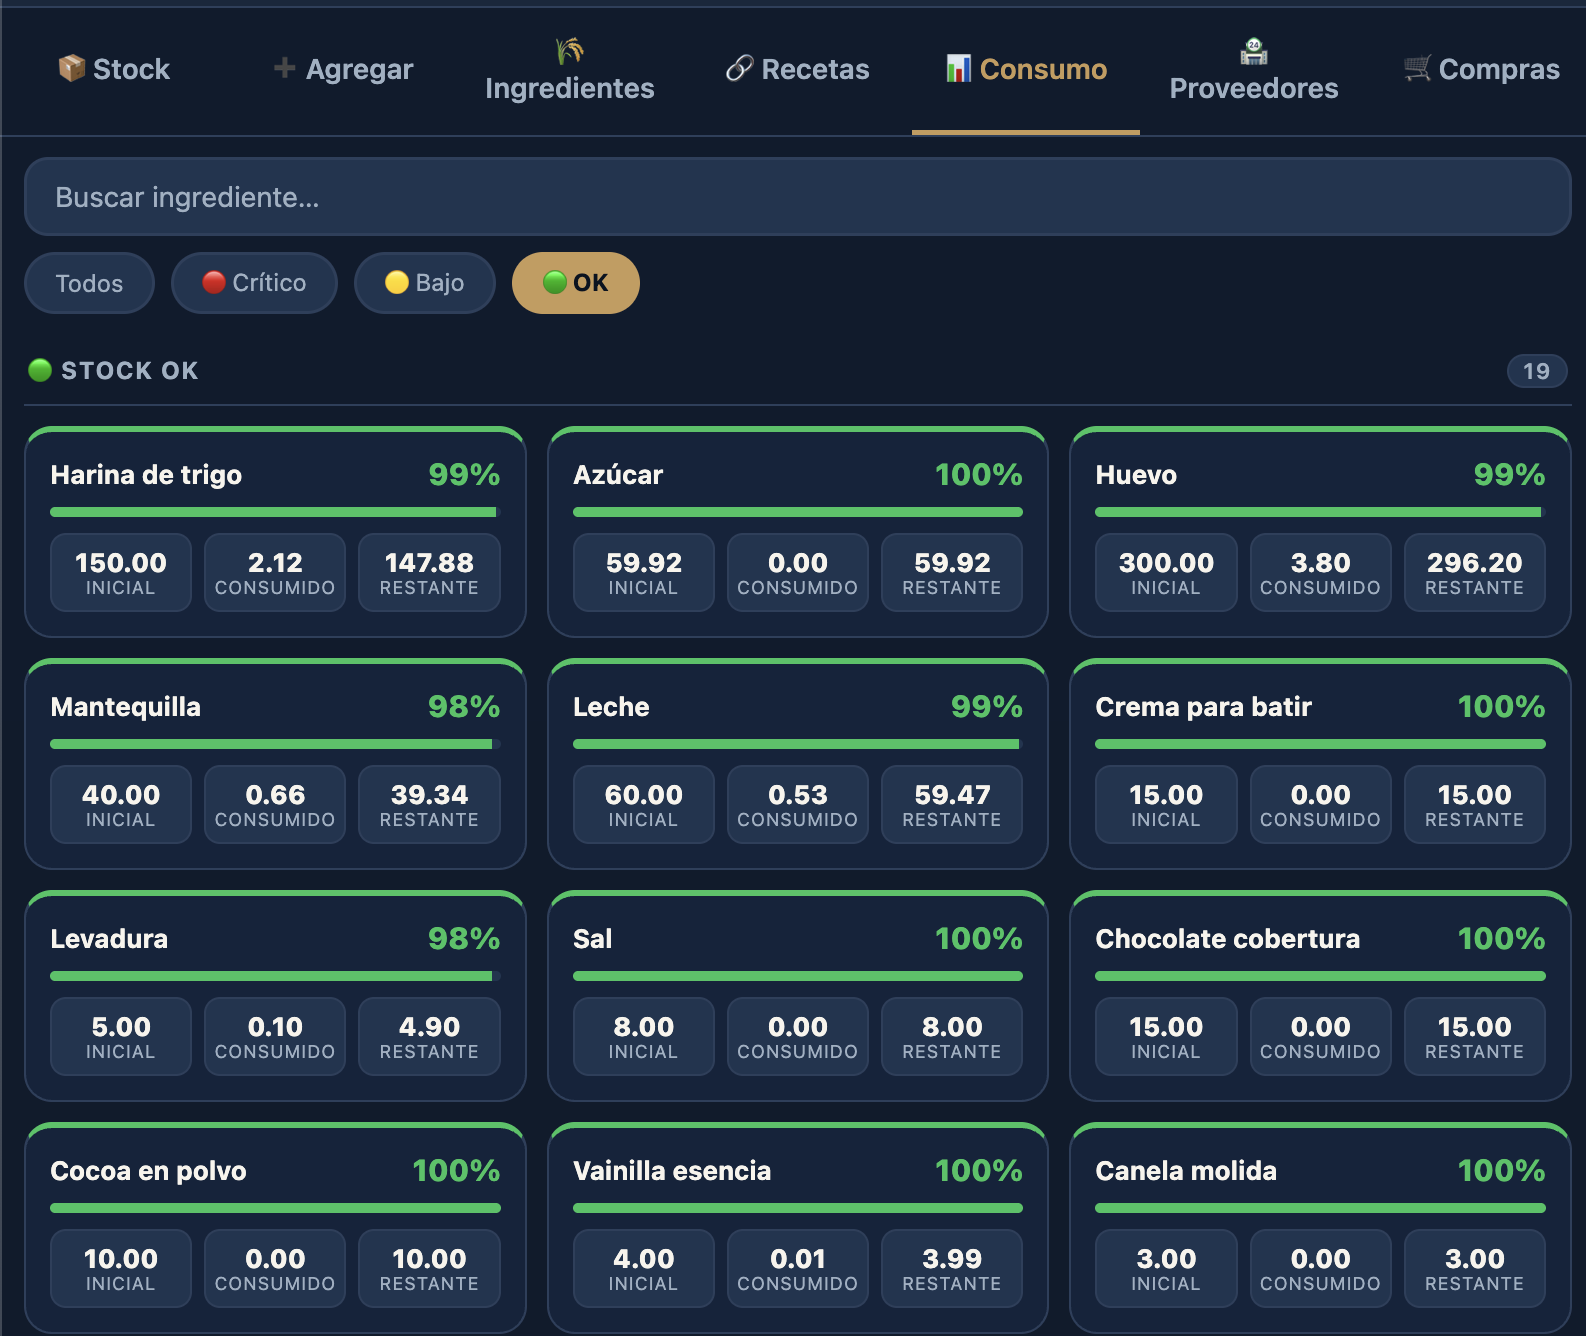The image size is (1586, 1336).
Task: Click the Chocolate cobertura progress bar
Action: (1320, 976)
